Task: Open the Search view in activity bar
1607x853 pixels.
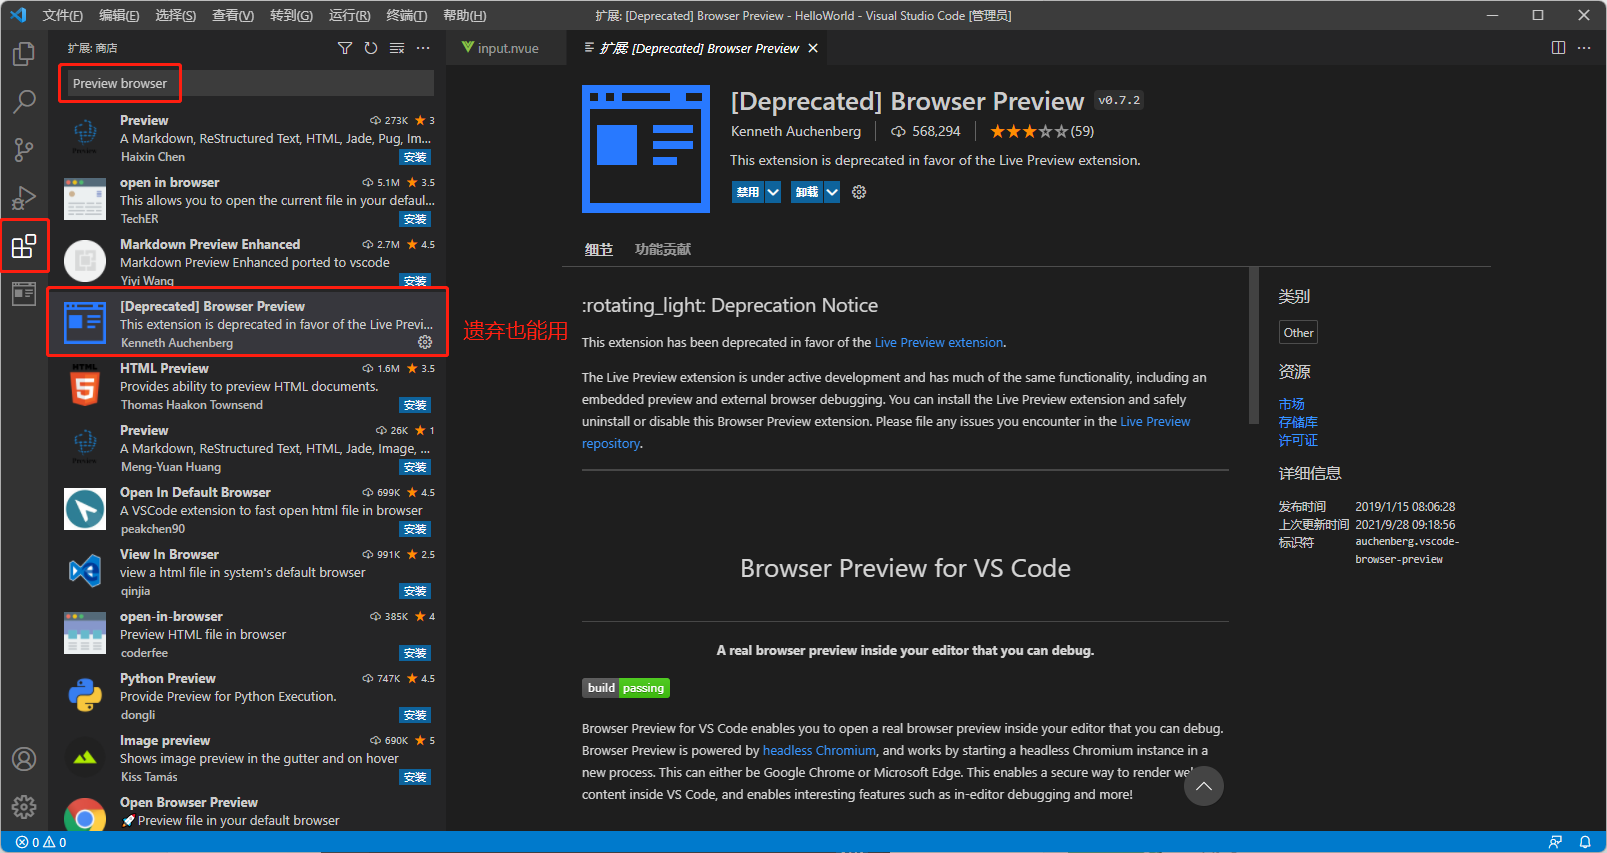Action: coord(24,102)
